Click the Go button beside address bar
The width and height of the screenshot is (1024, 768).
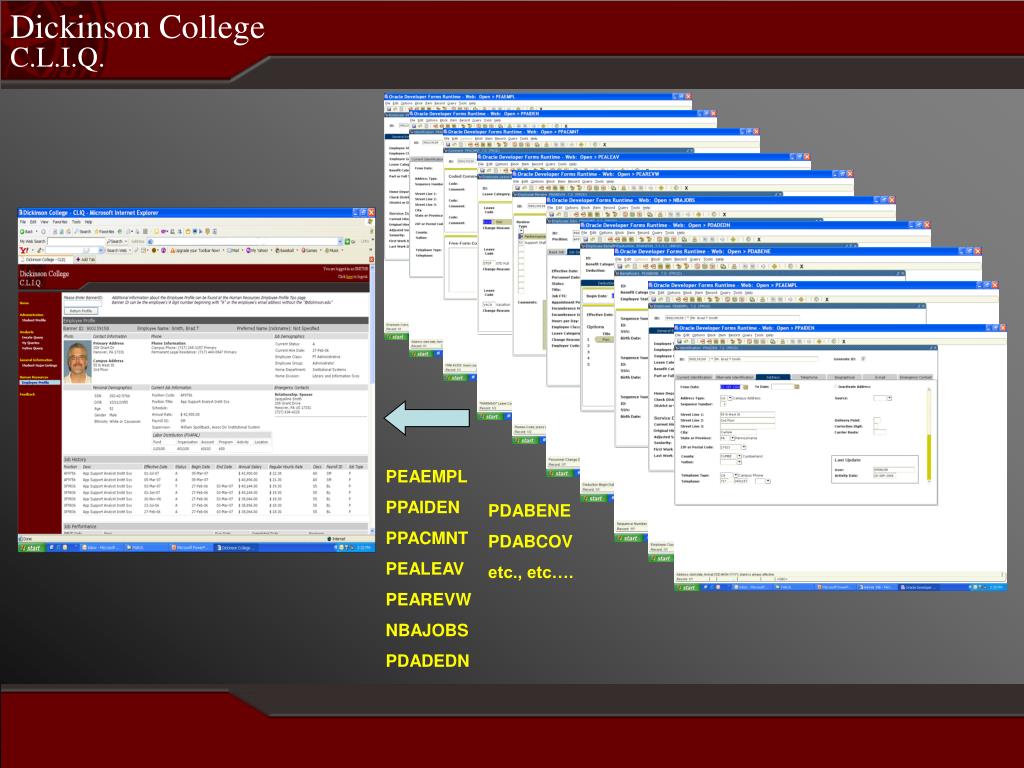tap(350, 242)
